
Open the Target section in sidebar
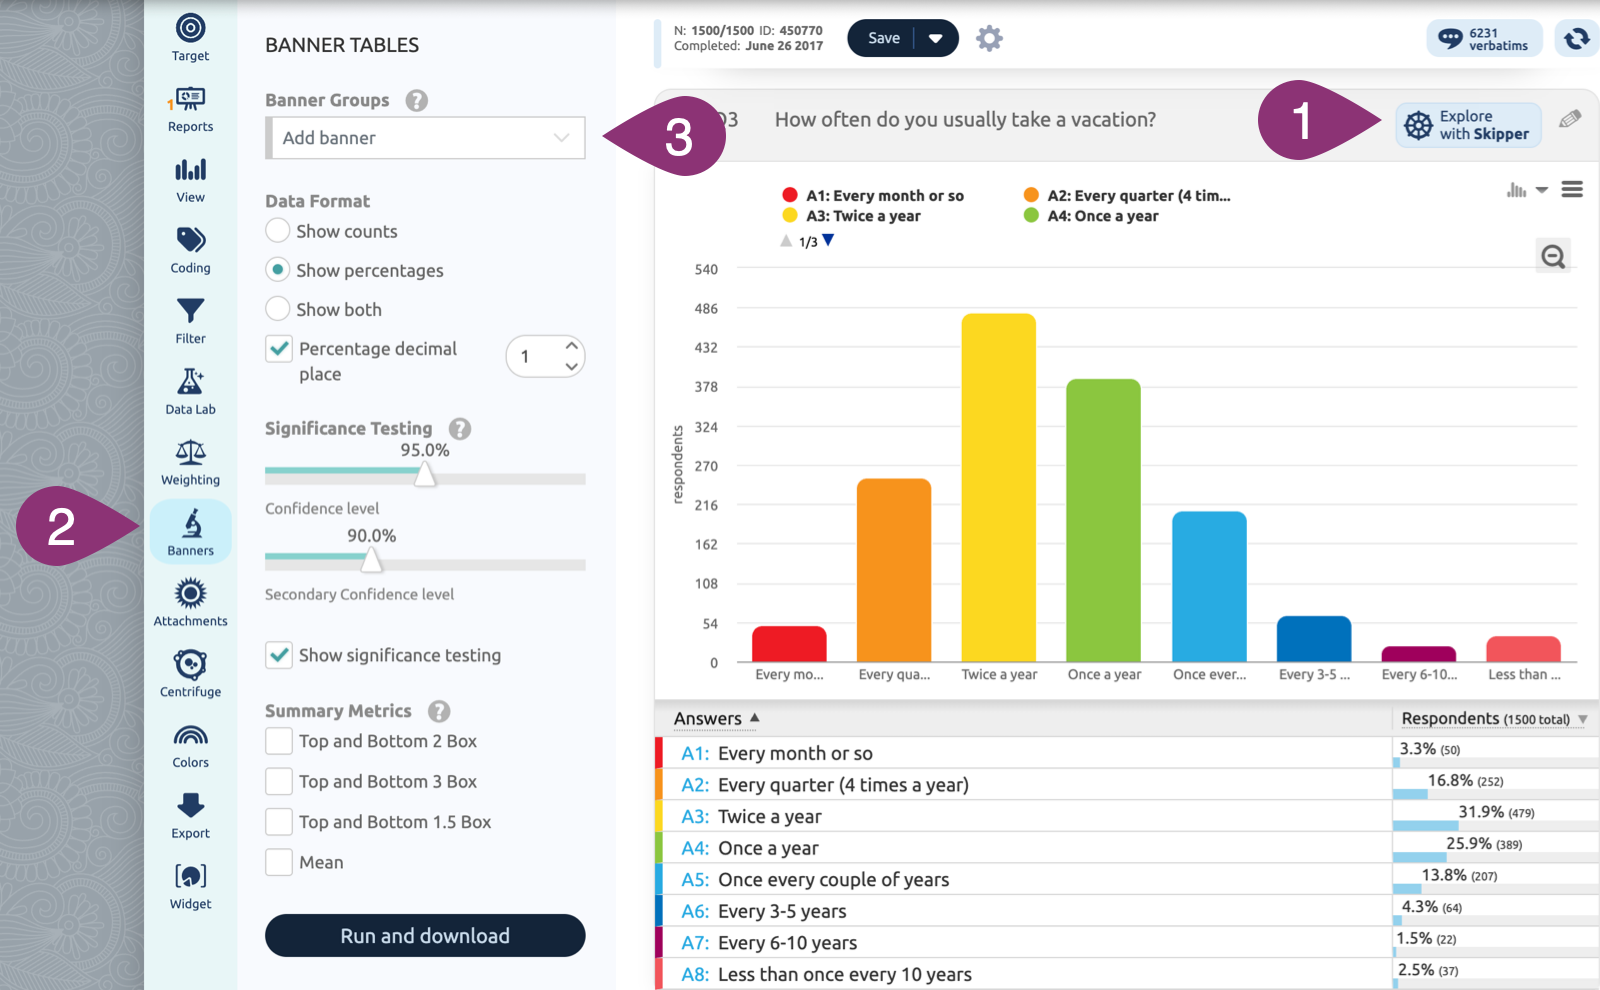pyautogui.click(x=190, y=38)
